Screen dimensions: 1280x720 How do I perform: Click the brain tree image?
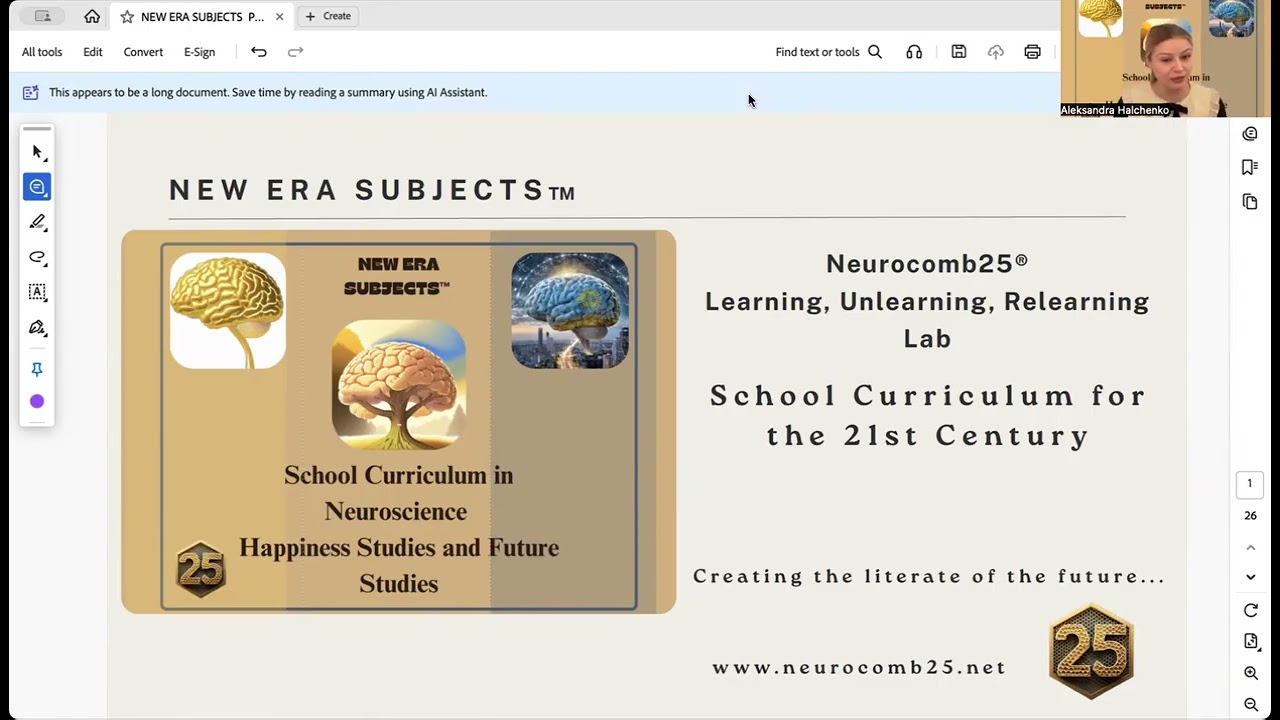pos(399,385)
